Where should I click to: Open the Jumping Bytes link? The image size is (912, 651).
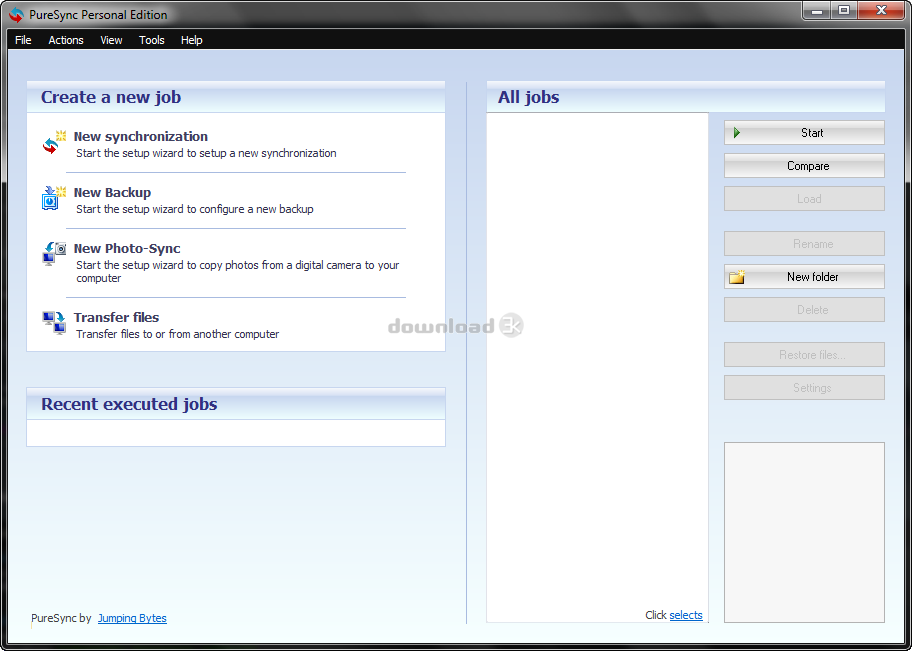[x=132, y=618]
